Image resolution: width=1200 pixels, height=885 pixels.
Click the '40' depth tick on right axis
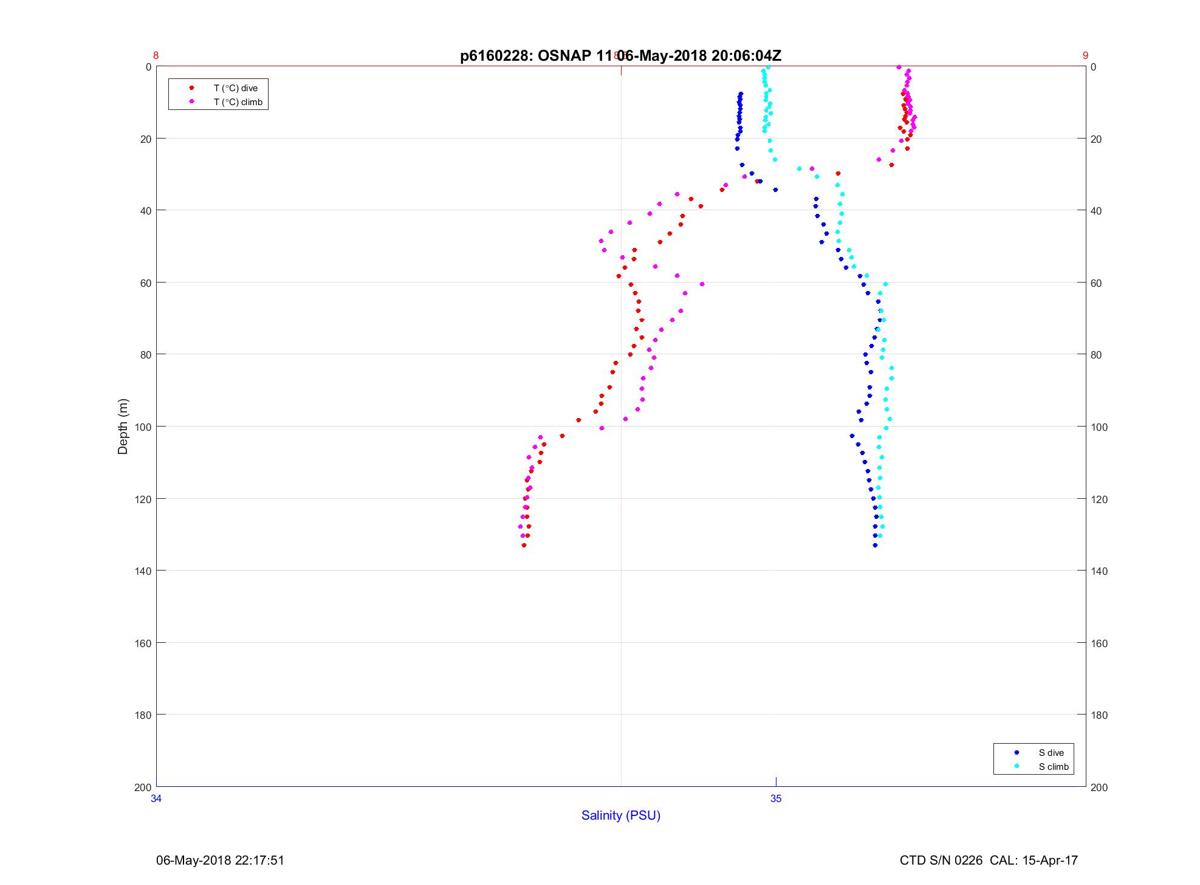pos(1097,211)
